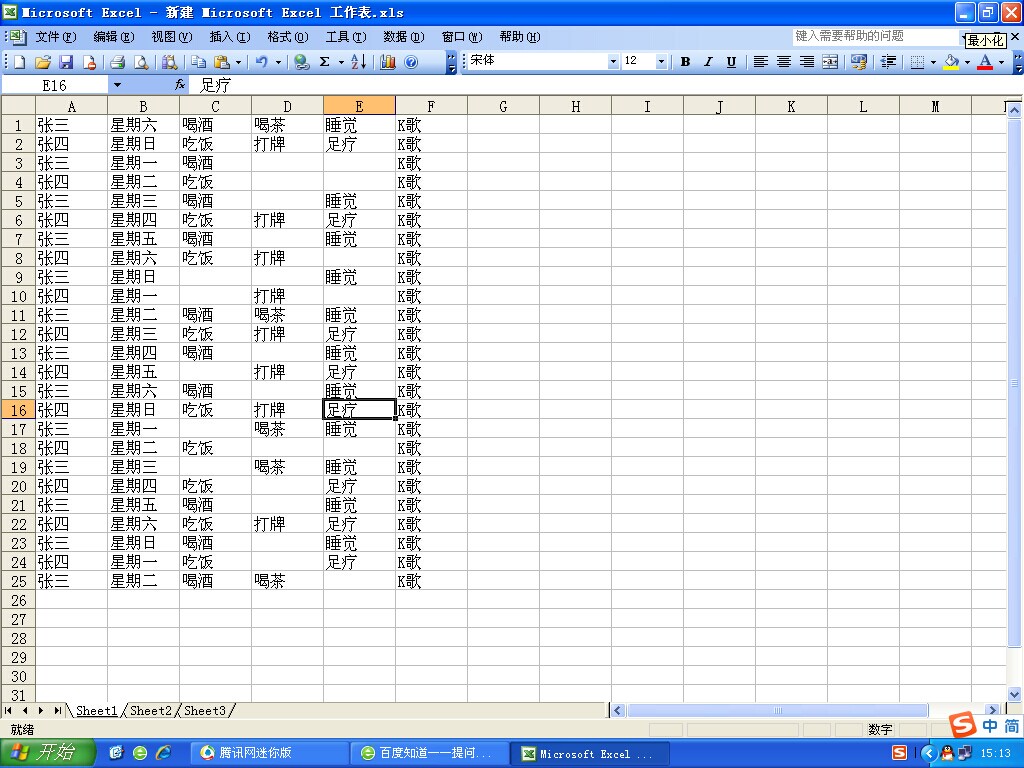Apply the yellow fill color bucket
This screenshot has height=768, width=1024.
tap(951, 62)
